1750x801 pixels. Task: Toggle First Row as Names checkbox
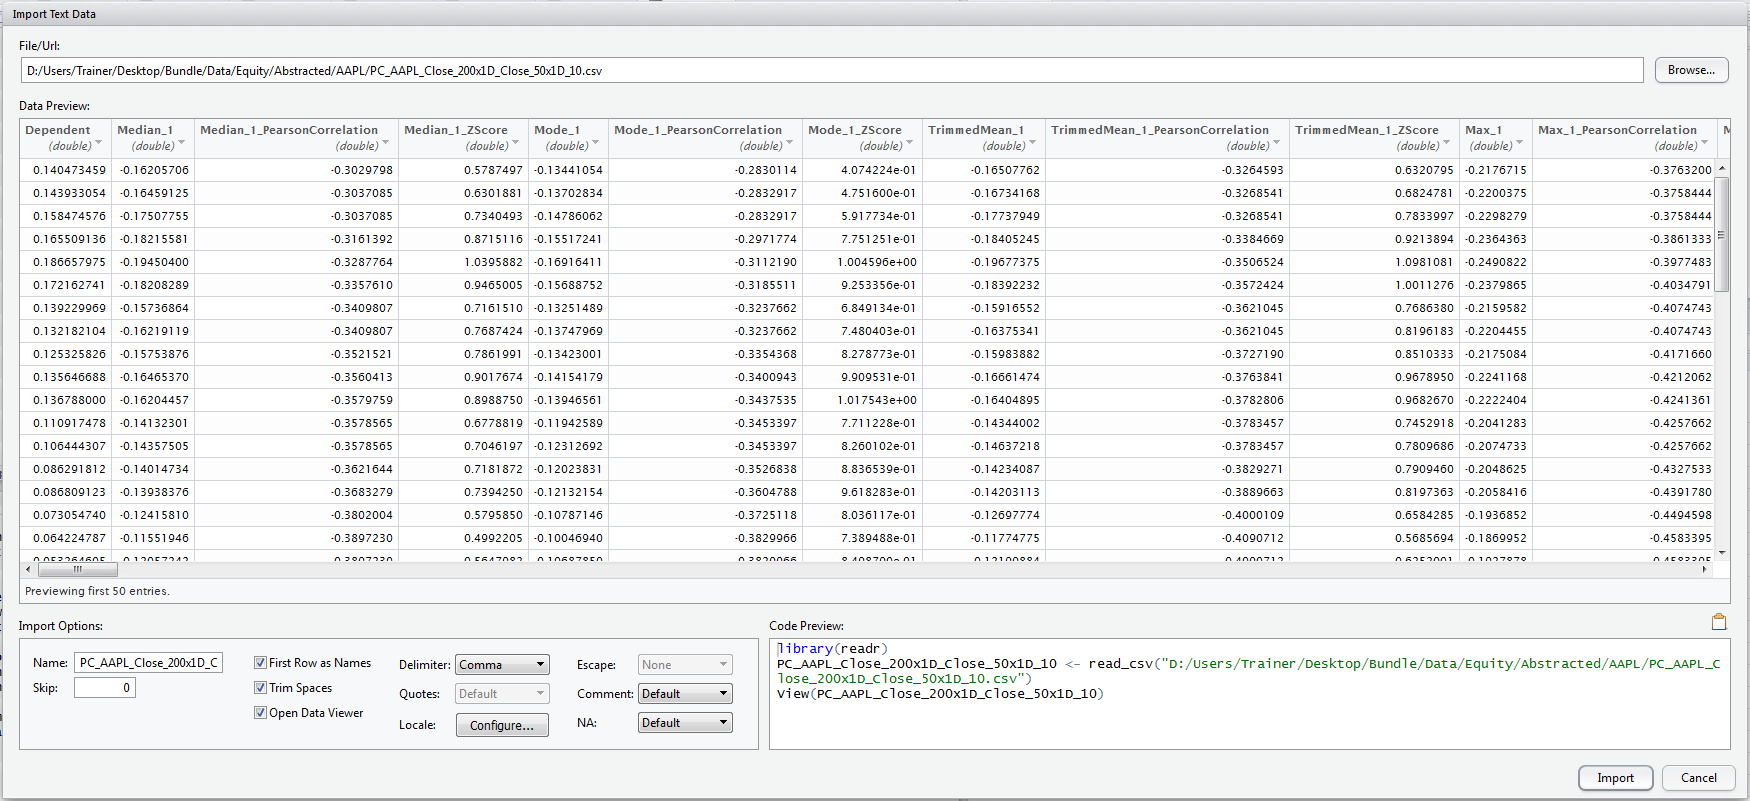[260, 662]
